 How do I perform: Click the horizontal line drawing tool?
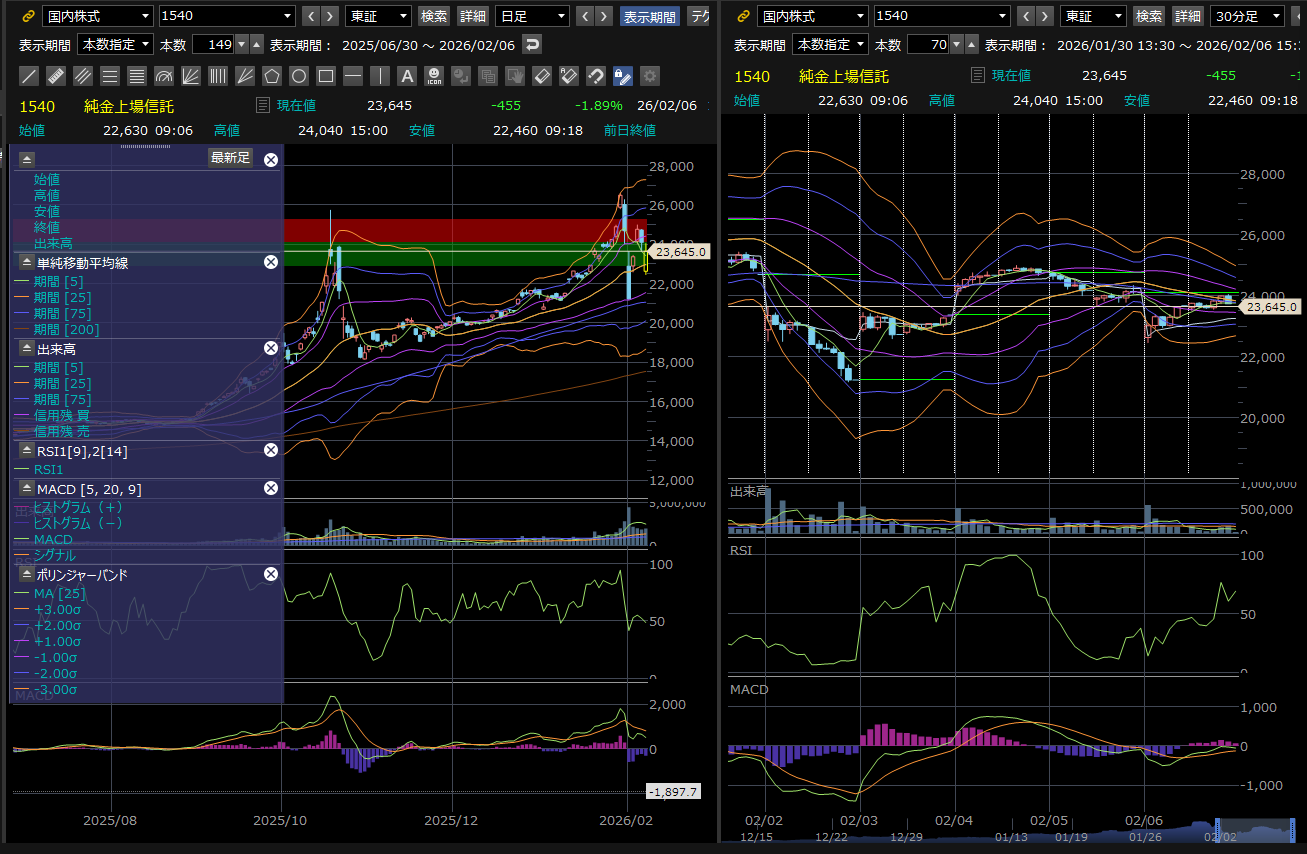click(x=353, y=76)
